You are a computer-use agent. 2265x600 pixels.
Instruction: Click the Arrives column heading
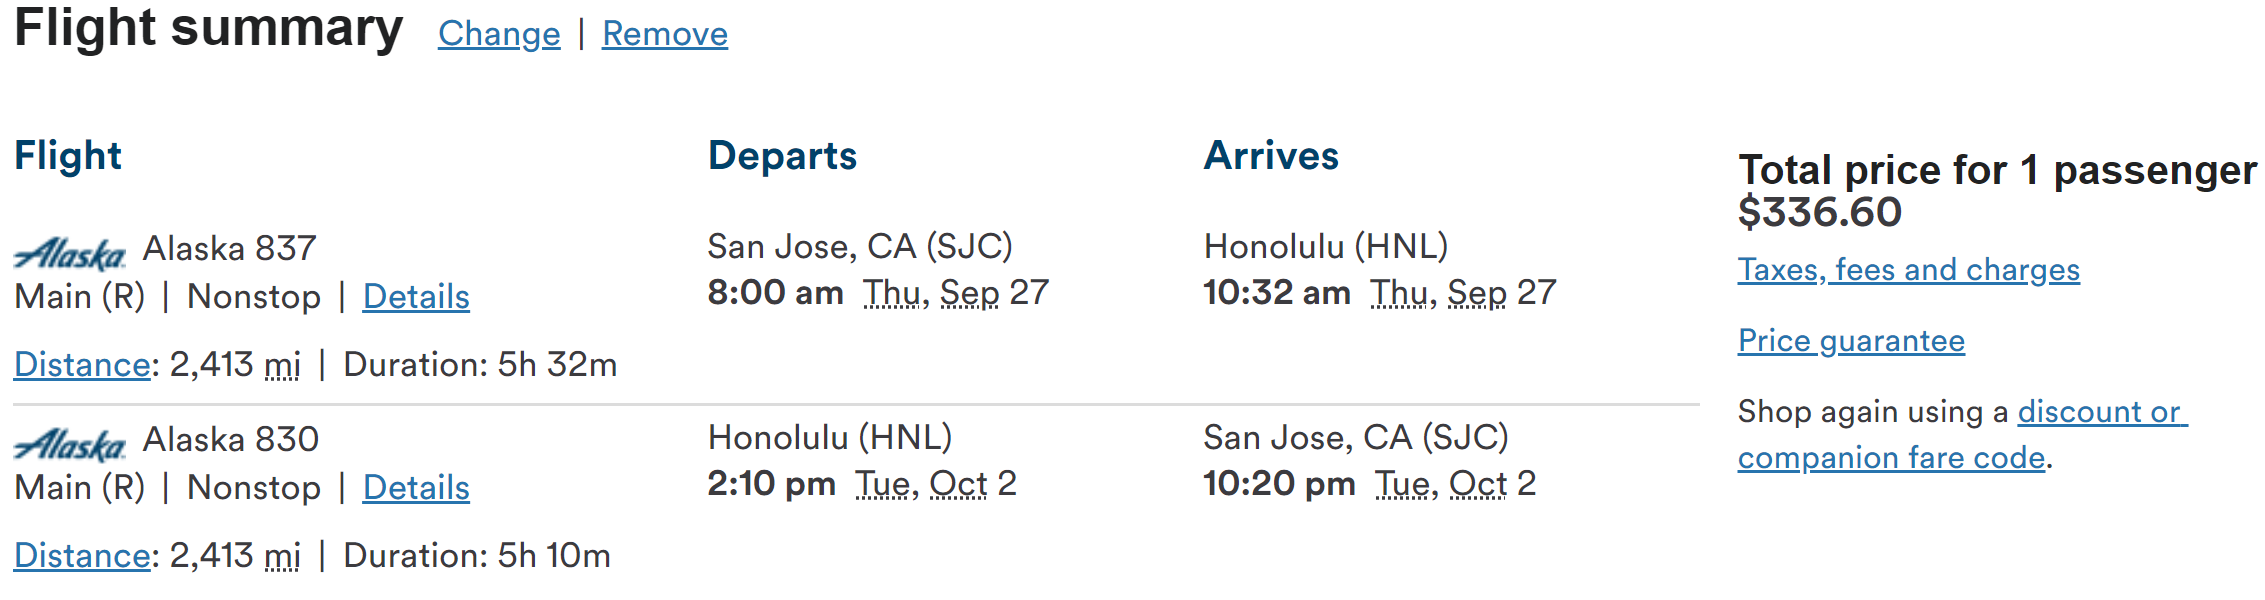pyautogui.click(x=1271, y=156)
